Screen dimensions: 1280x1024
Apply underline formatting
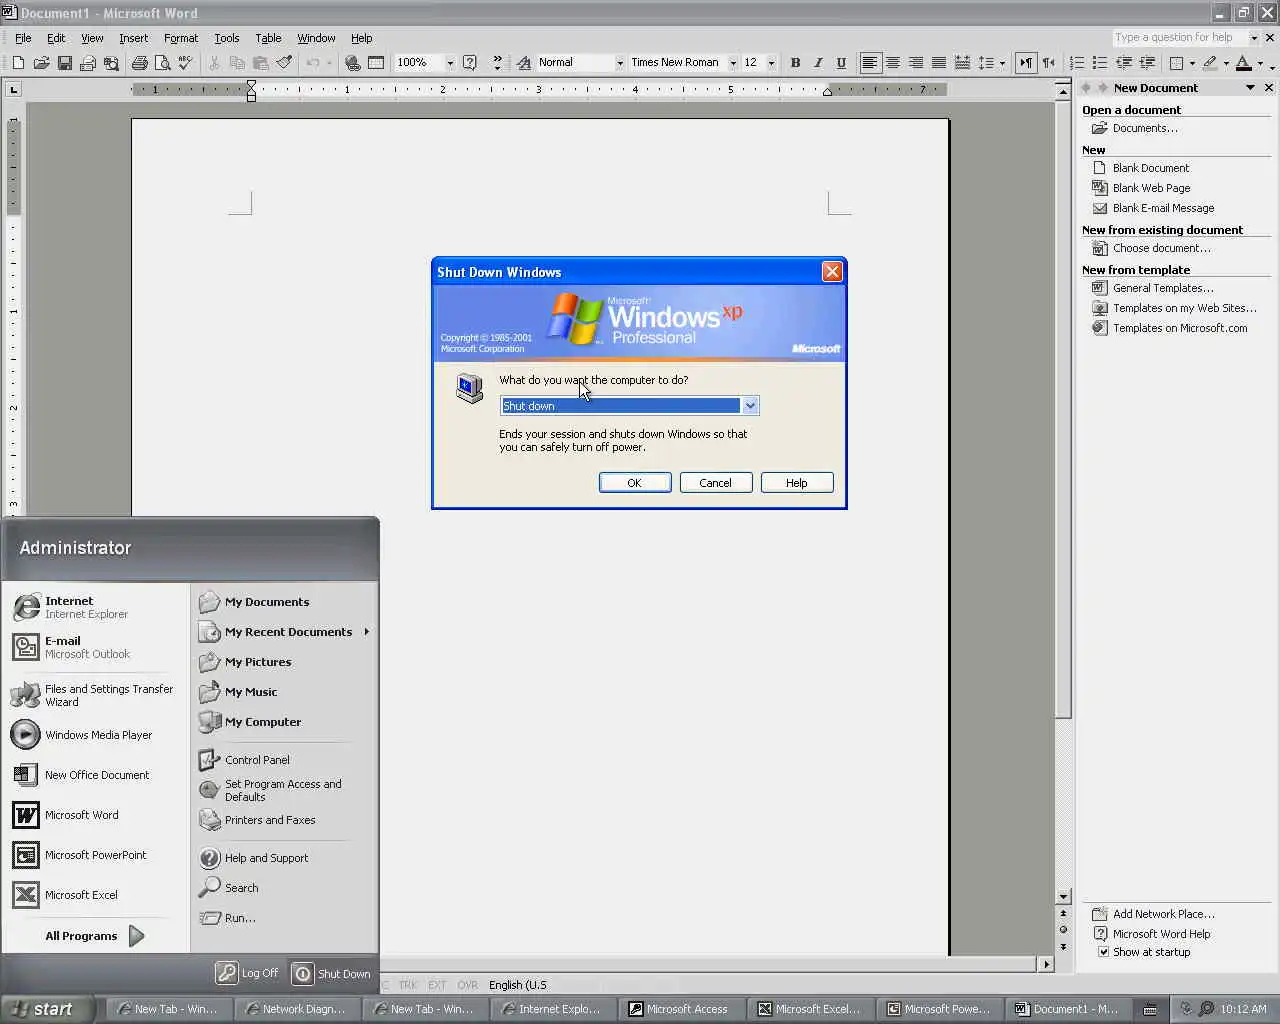pos(841,62)
